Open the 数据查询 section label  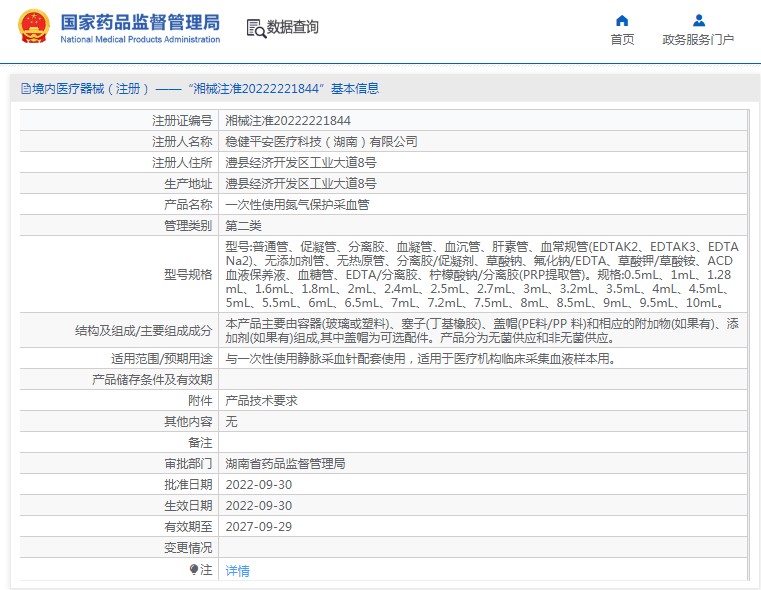coord(292,28)
